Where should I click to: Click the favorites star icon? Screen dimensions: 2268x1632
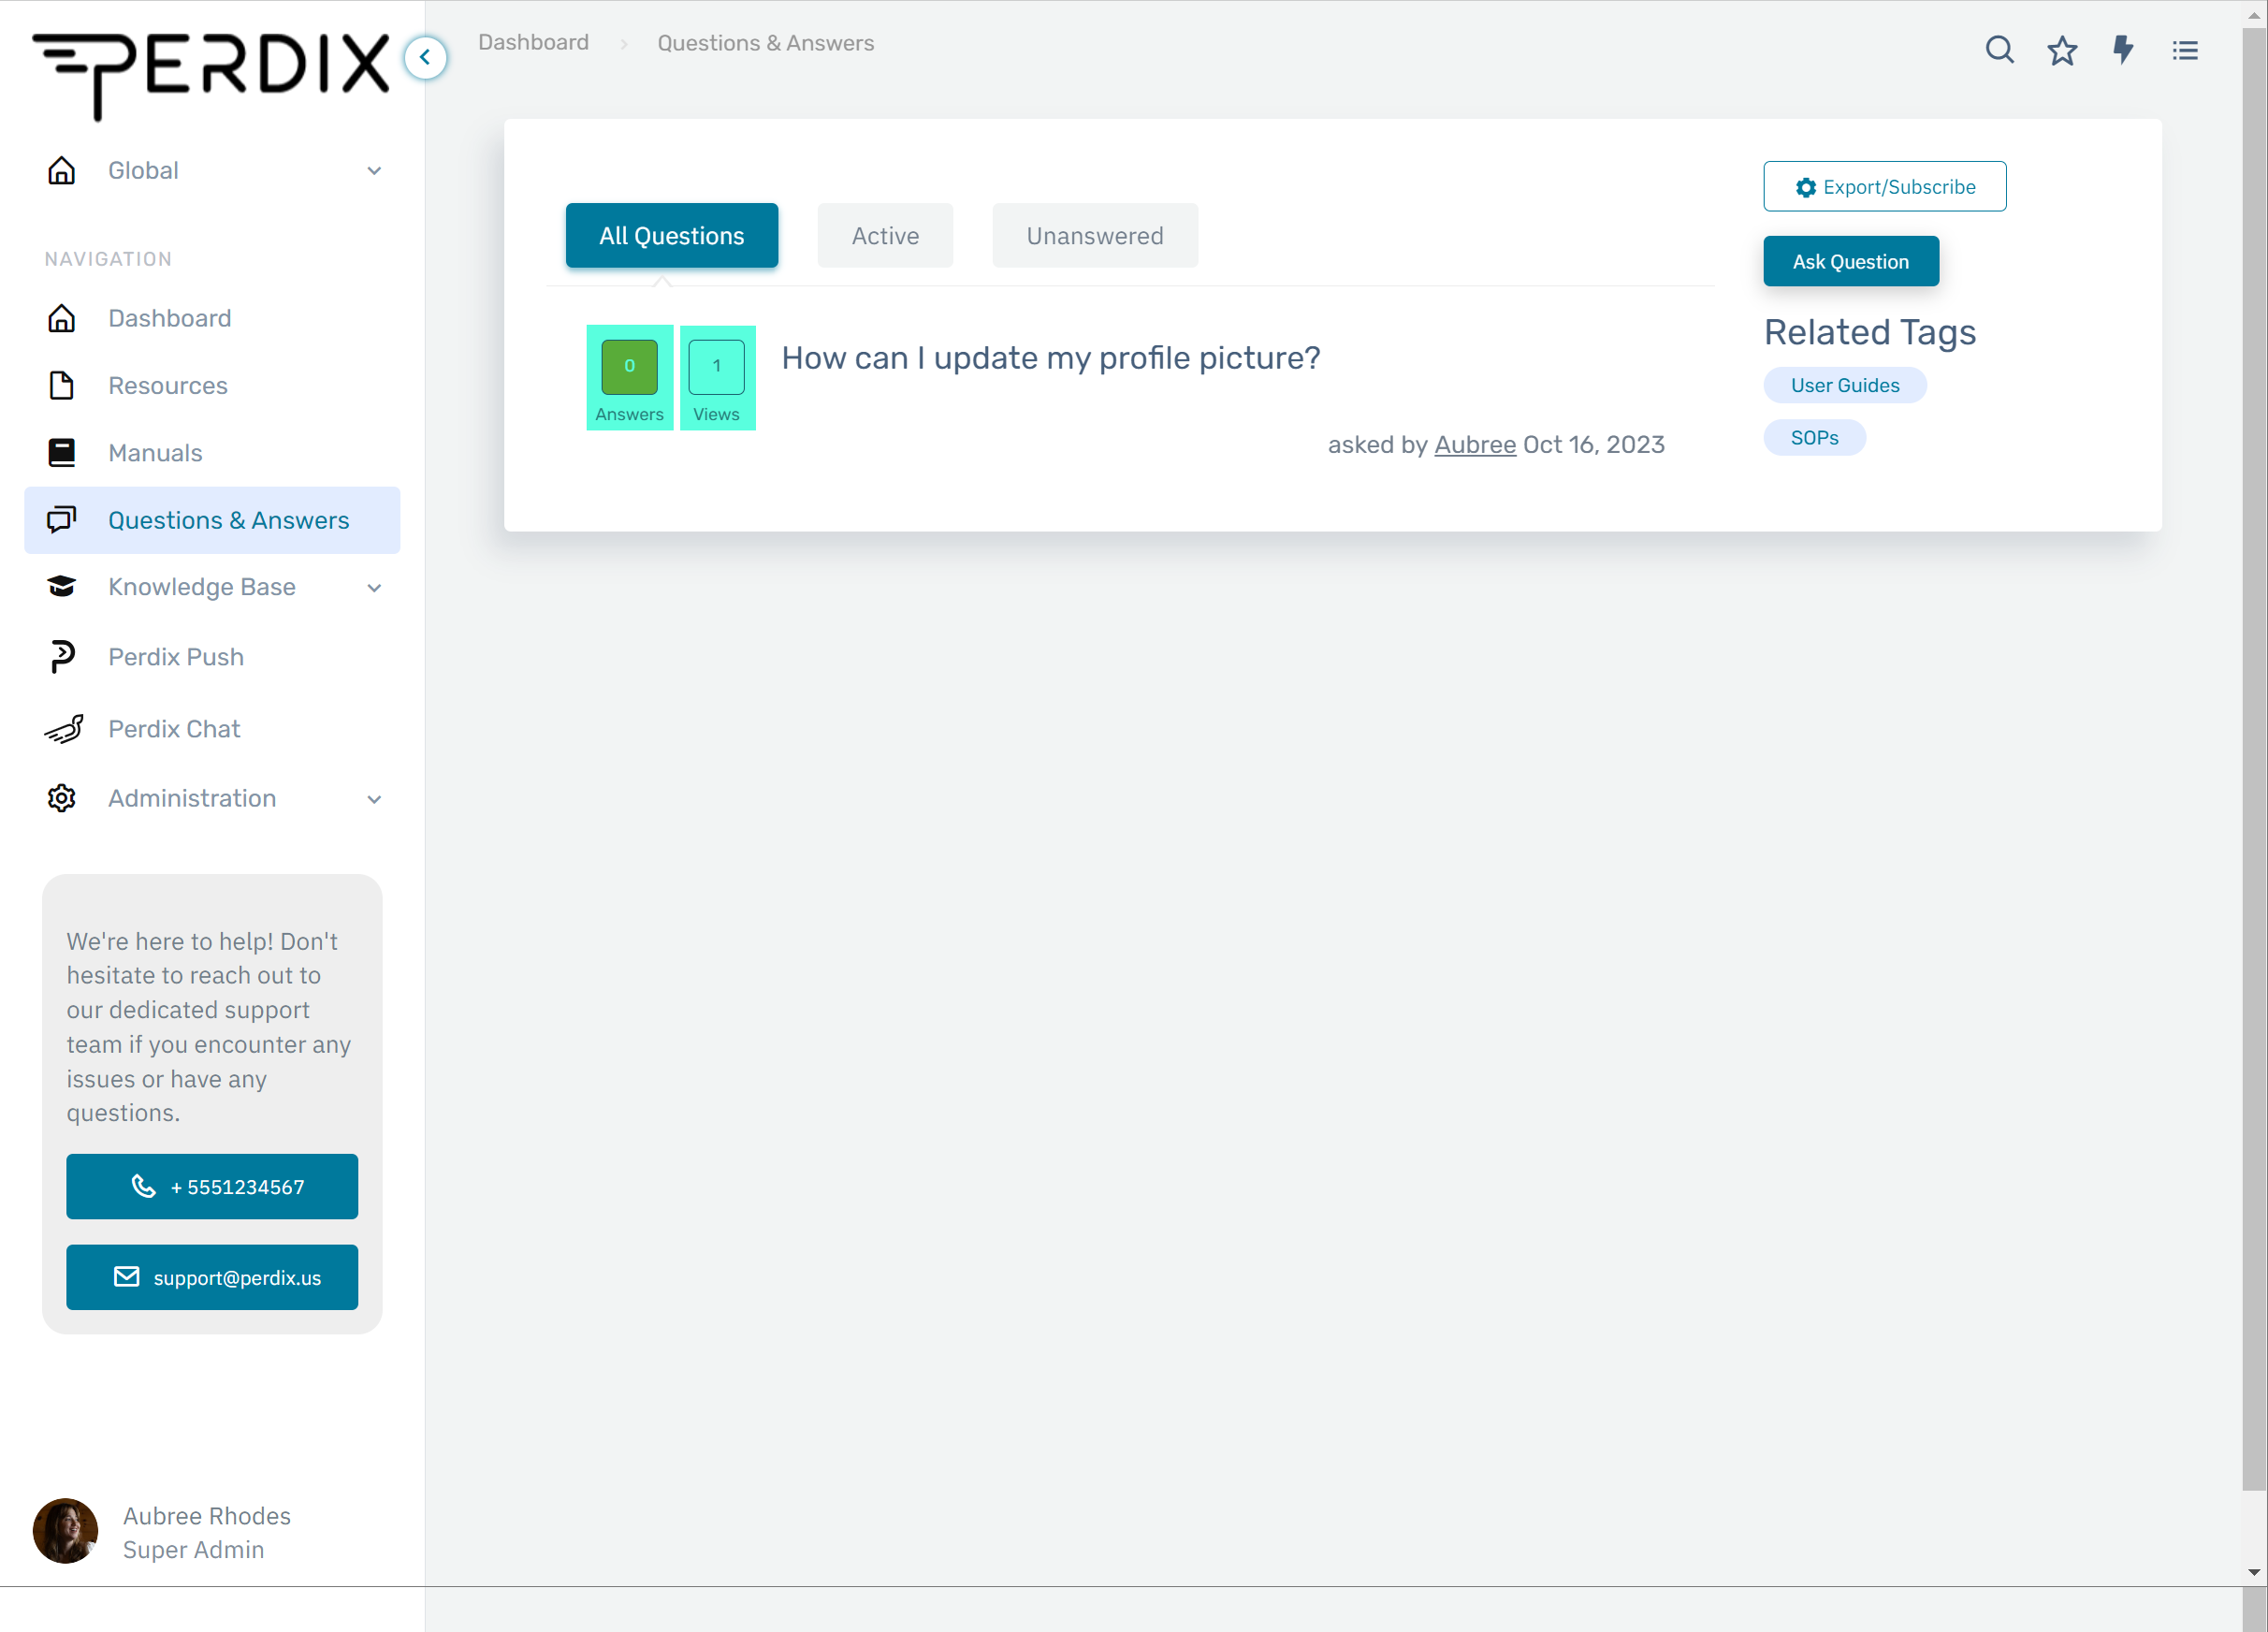click(x=2062, y=49)
